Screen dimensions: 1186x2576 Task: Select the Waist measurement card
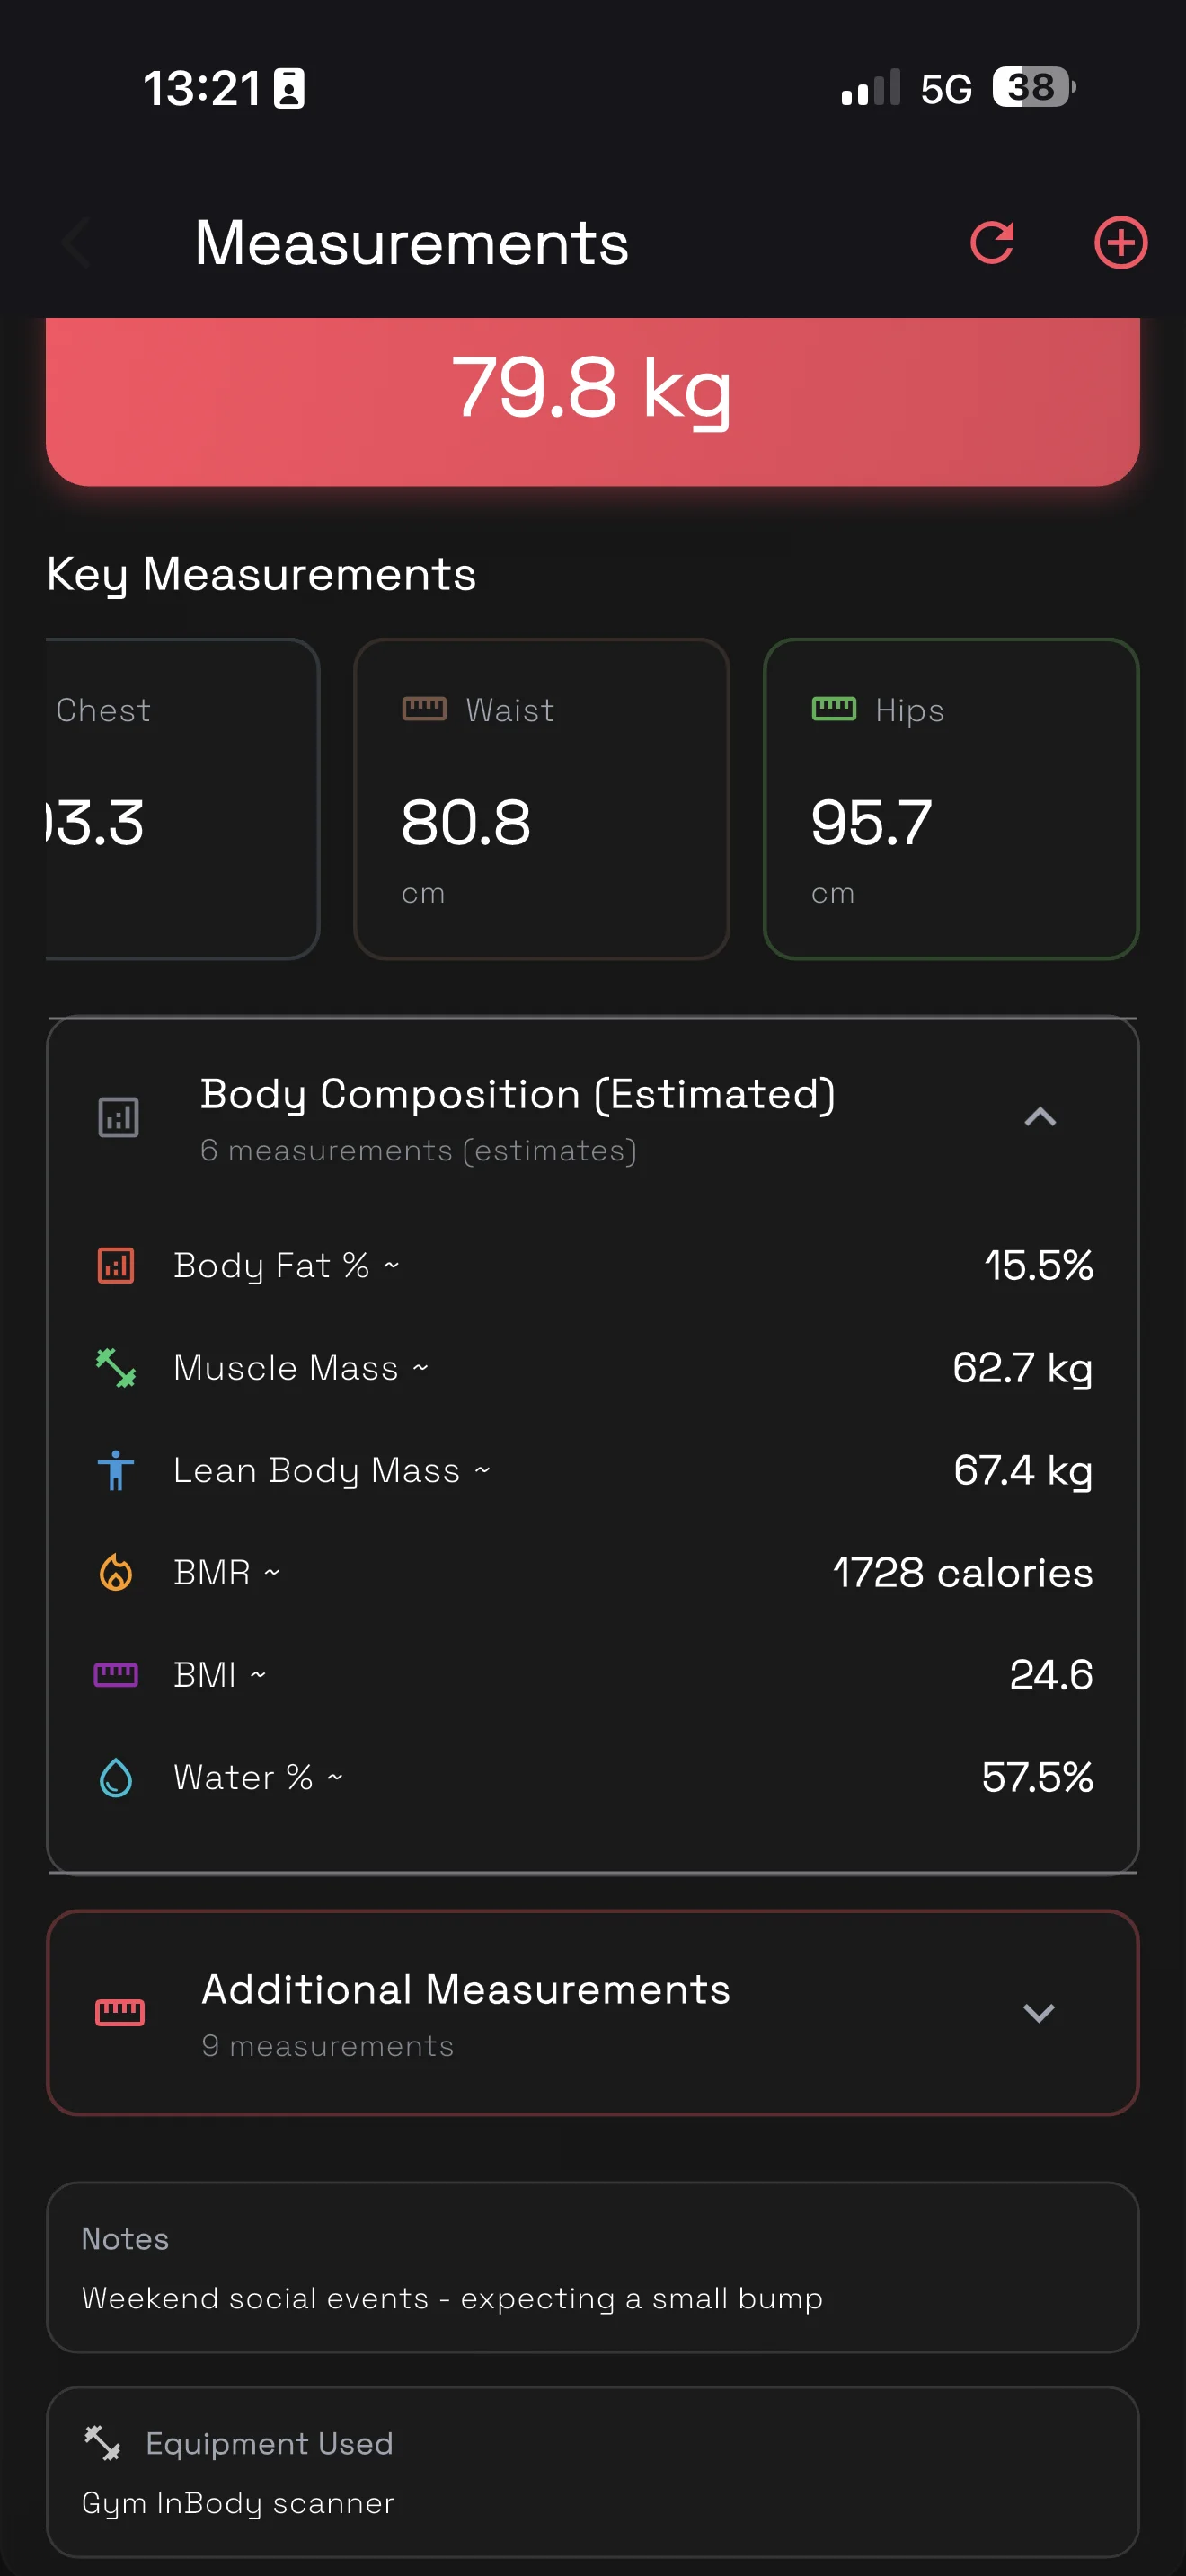(541, 798)
